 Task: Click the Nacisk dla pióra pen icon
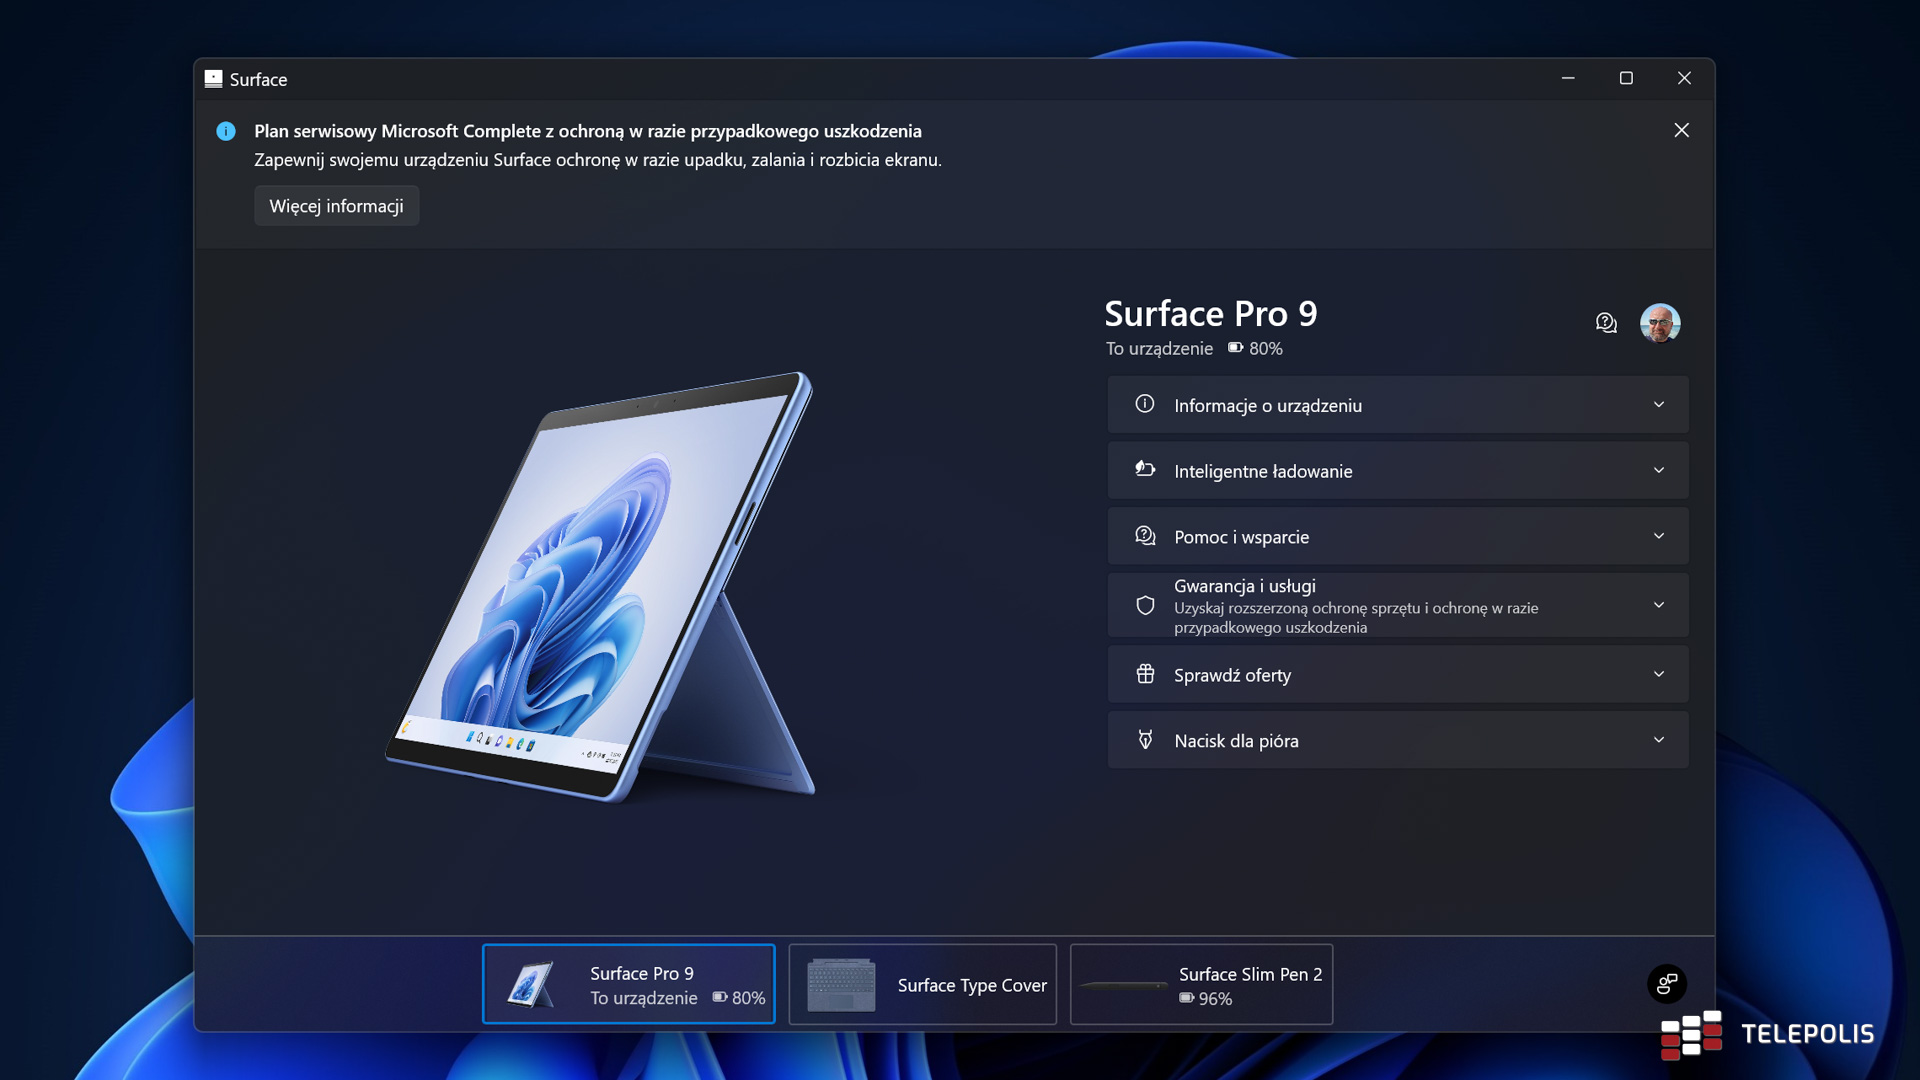coord(1145,740)
